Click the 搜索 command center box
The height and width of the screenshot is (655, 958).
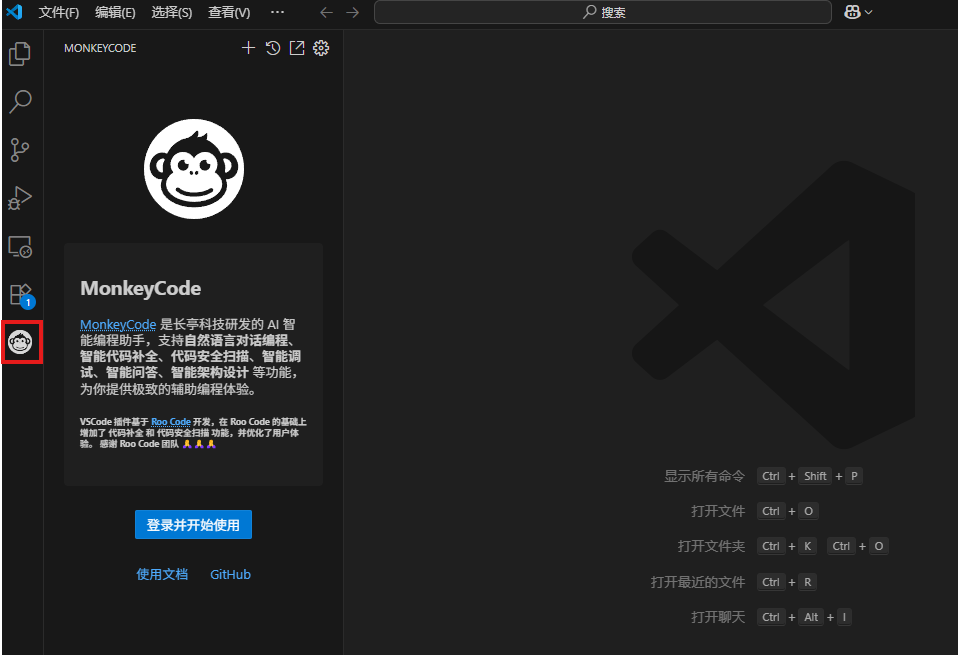[x=602, y=12]
